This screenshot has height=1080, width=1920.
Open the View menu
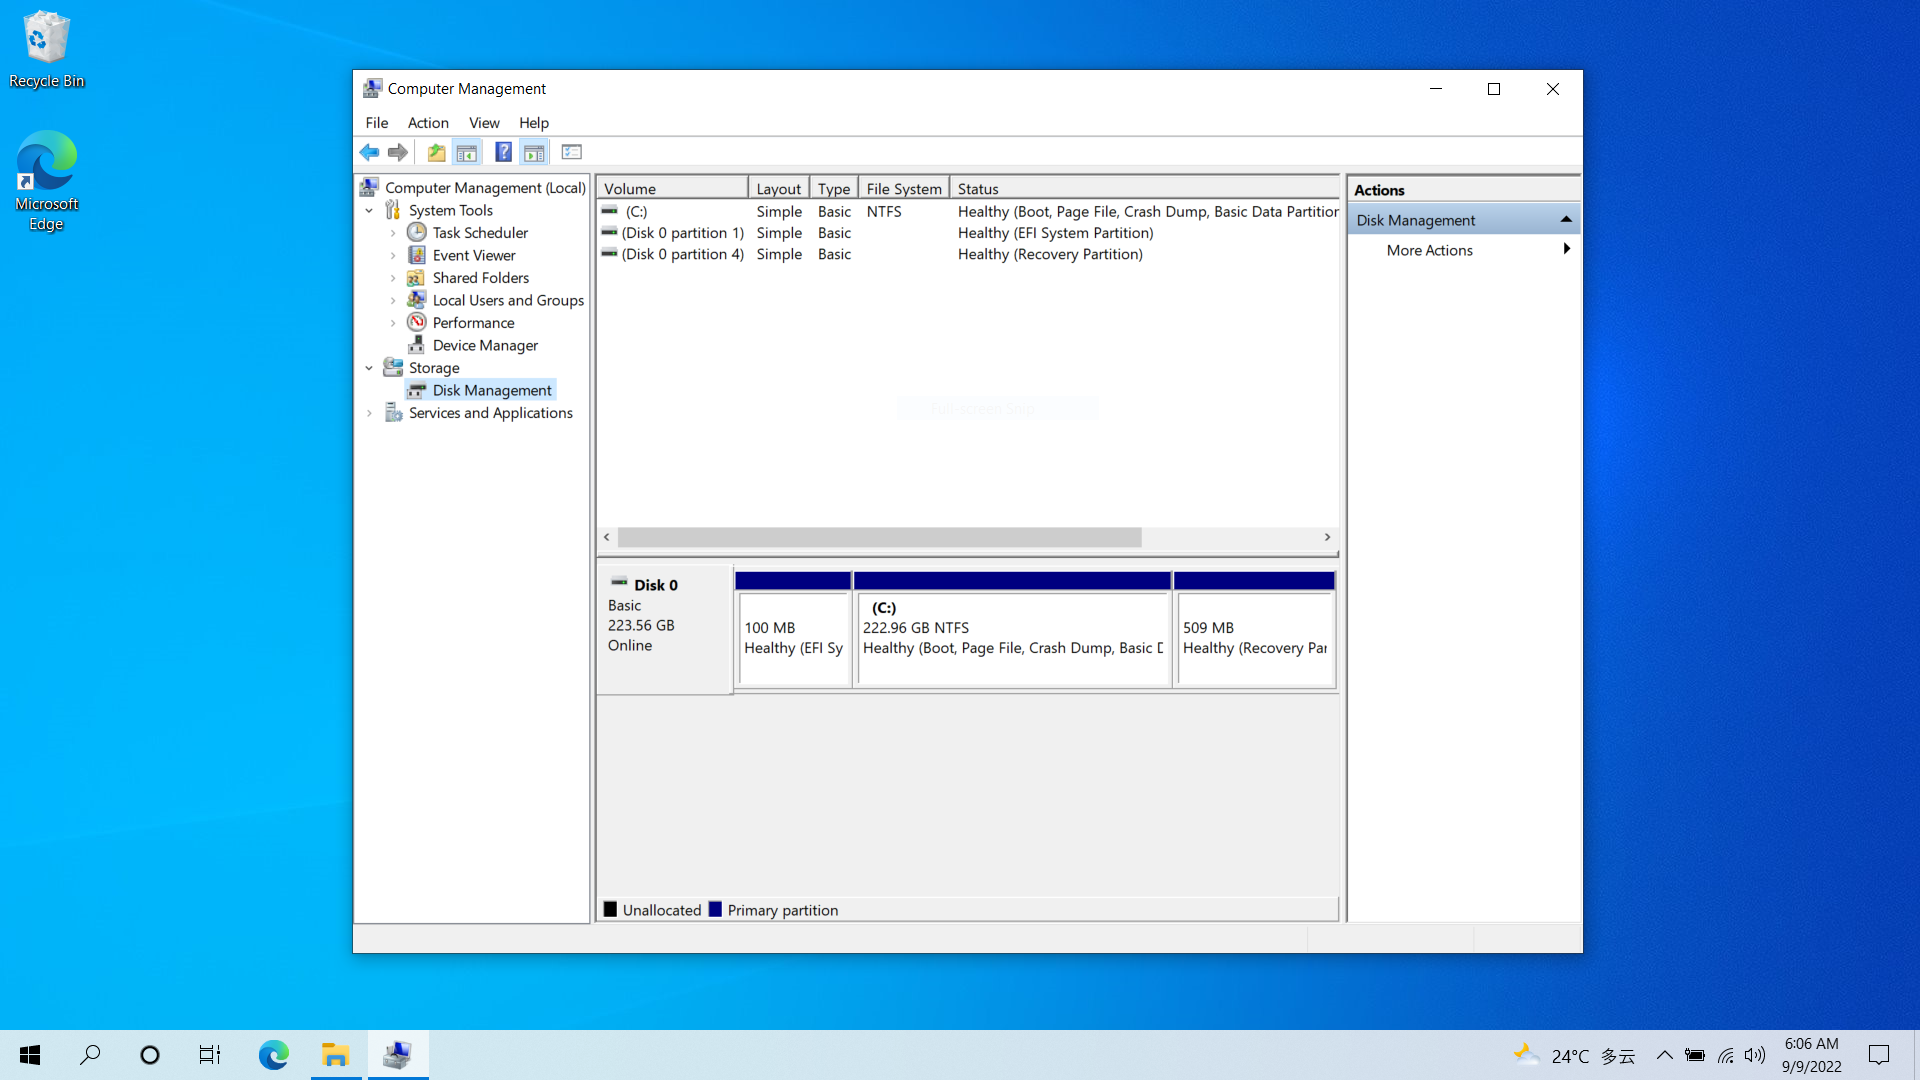pyautogui.click(x=484, y=123)
